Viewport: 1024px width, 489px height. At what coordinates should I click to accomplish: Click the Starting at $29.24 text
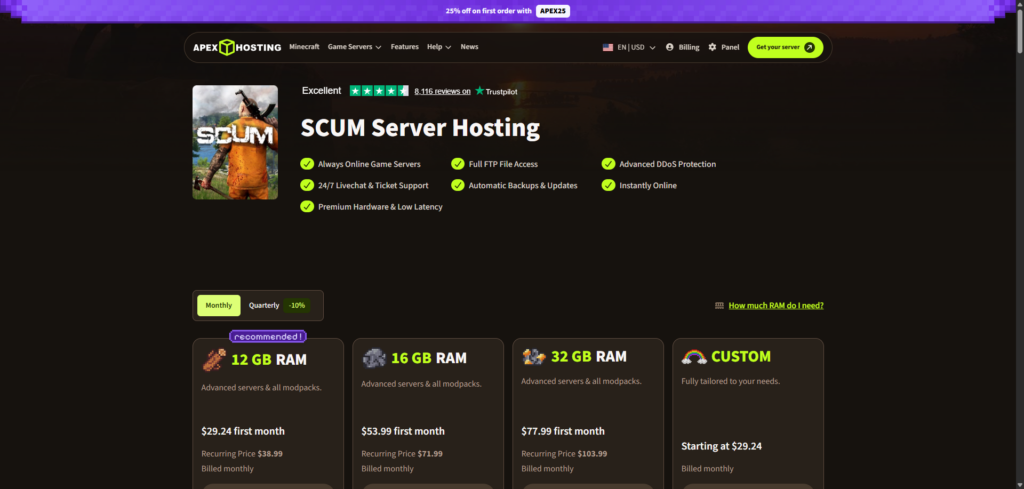(721, 447)
